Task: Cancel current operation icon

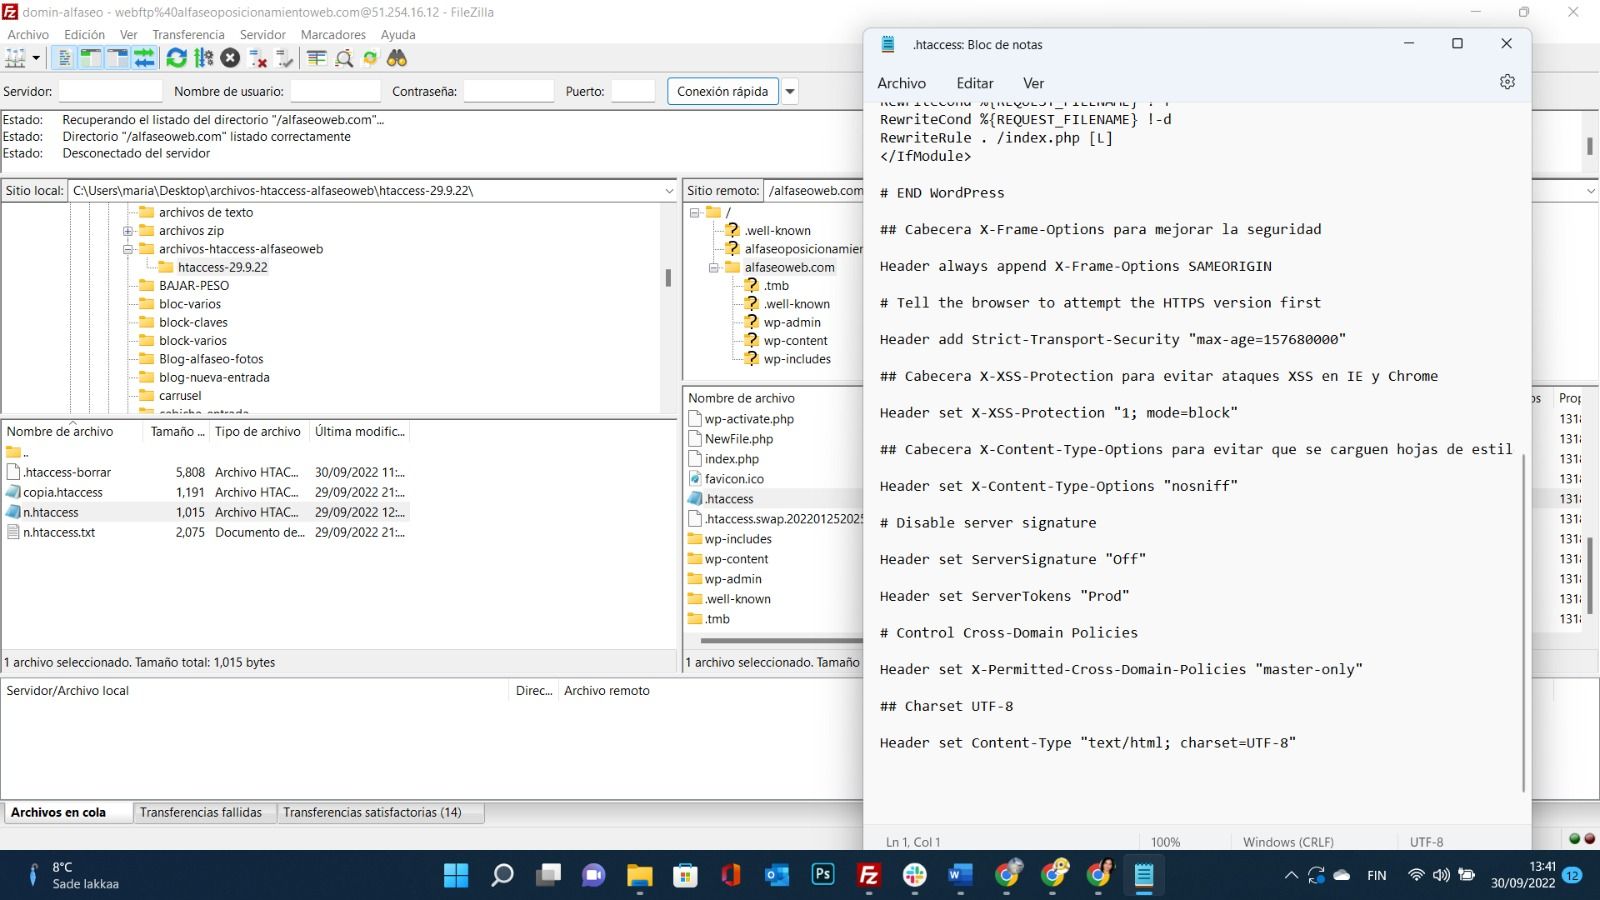Action: coord(230,58)
